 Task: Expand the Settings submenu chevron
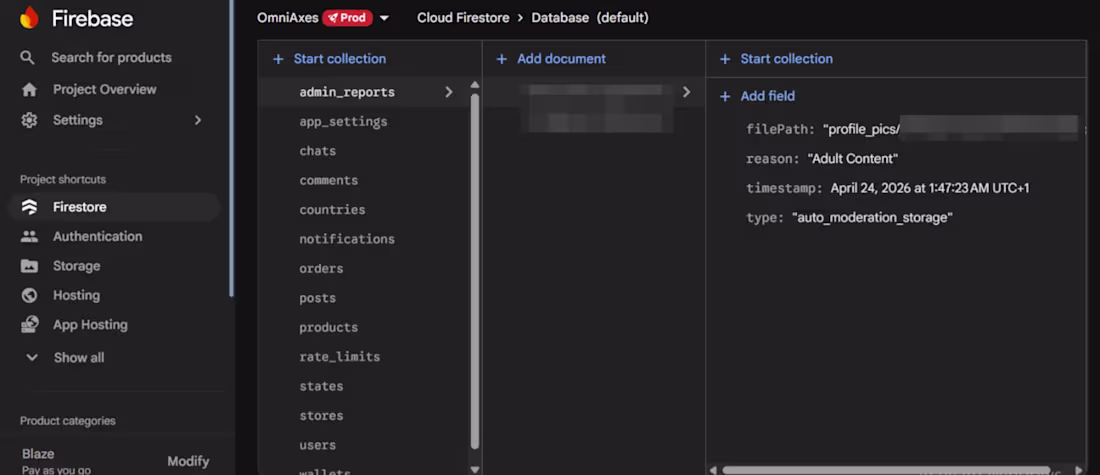click(x=198, y=121)
